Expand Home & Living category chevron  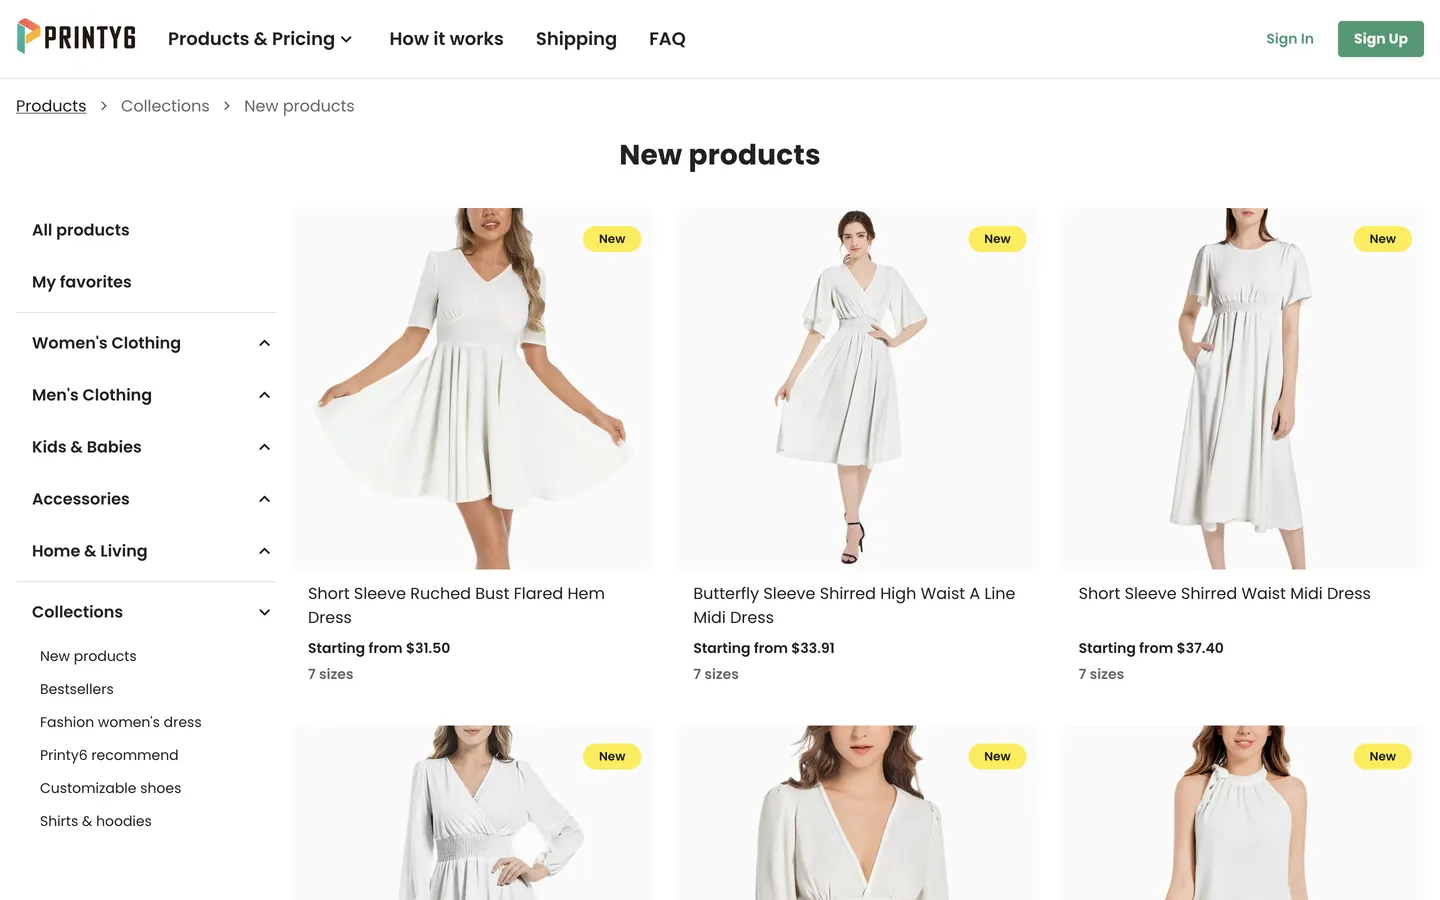tap(264, 551)
